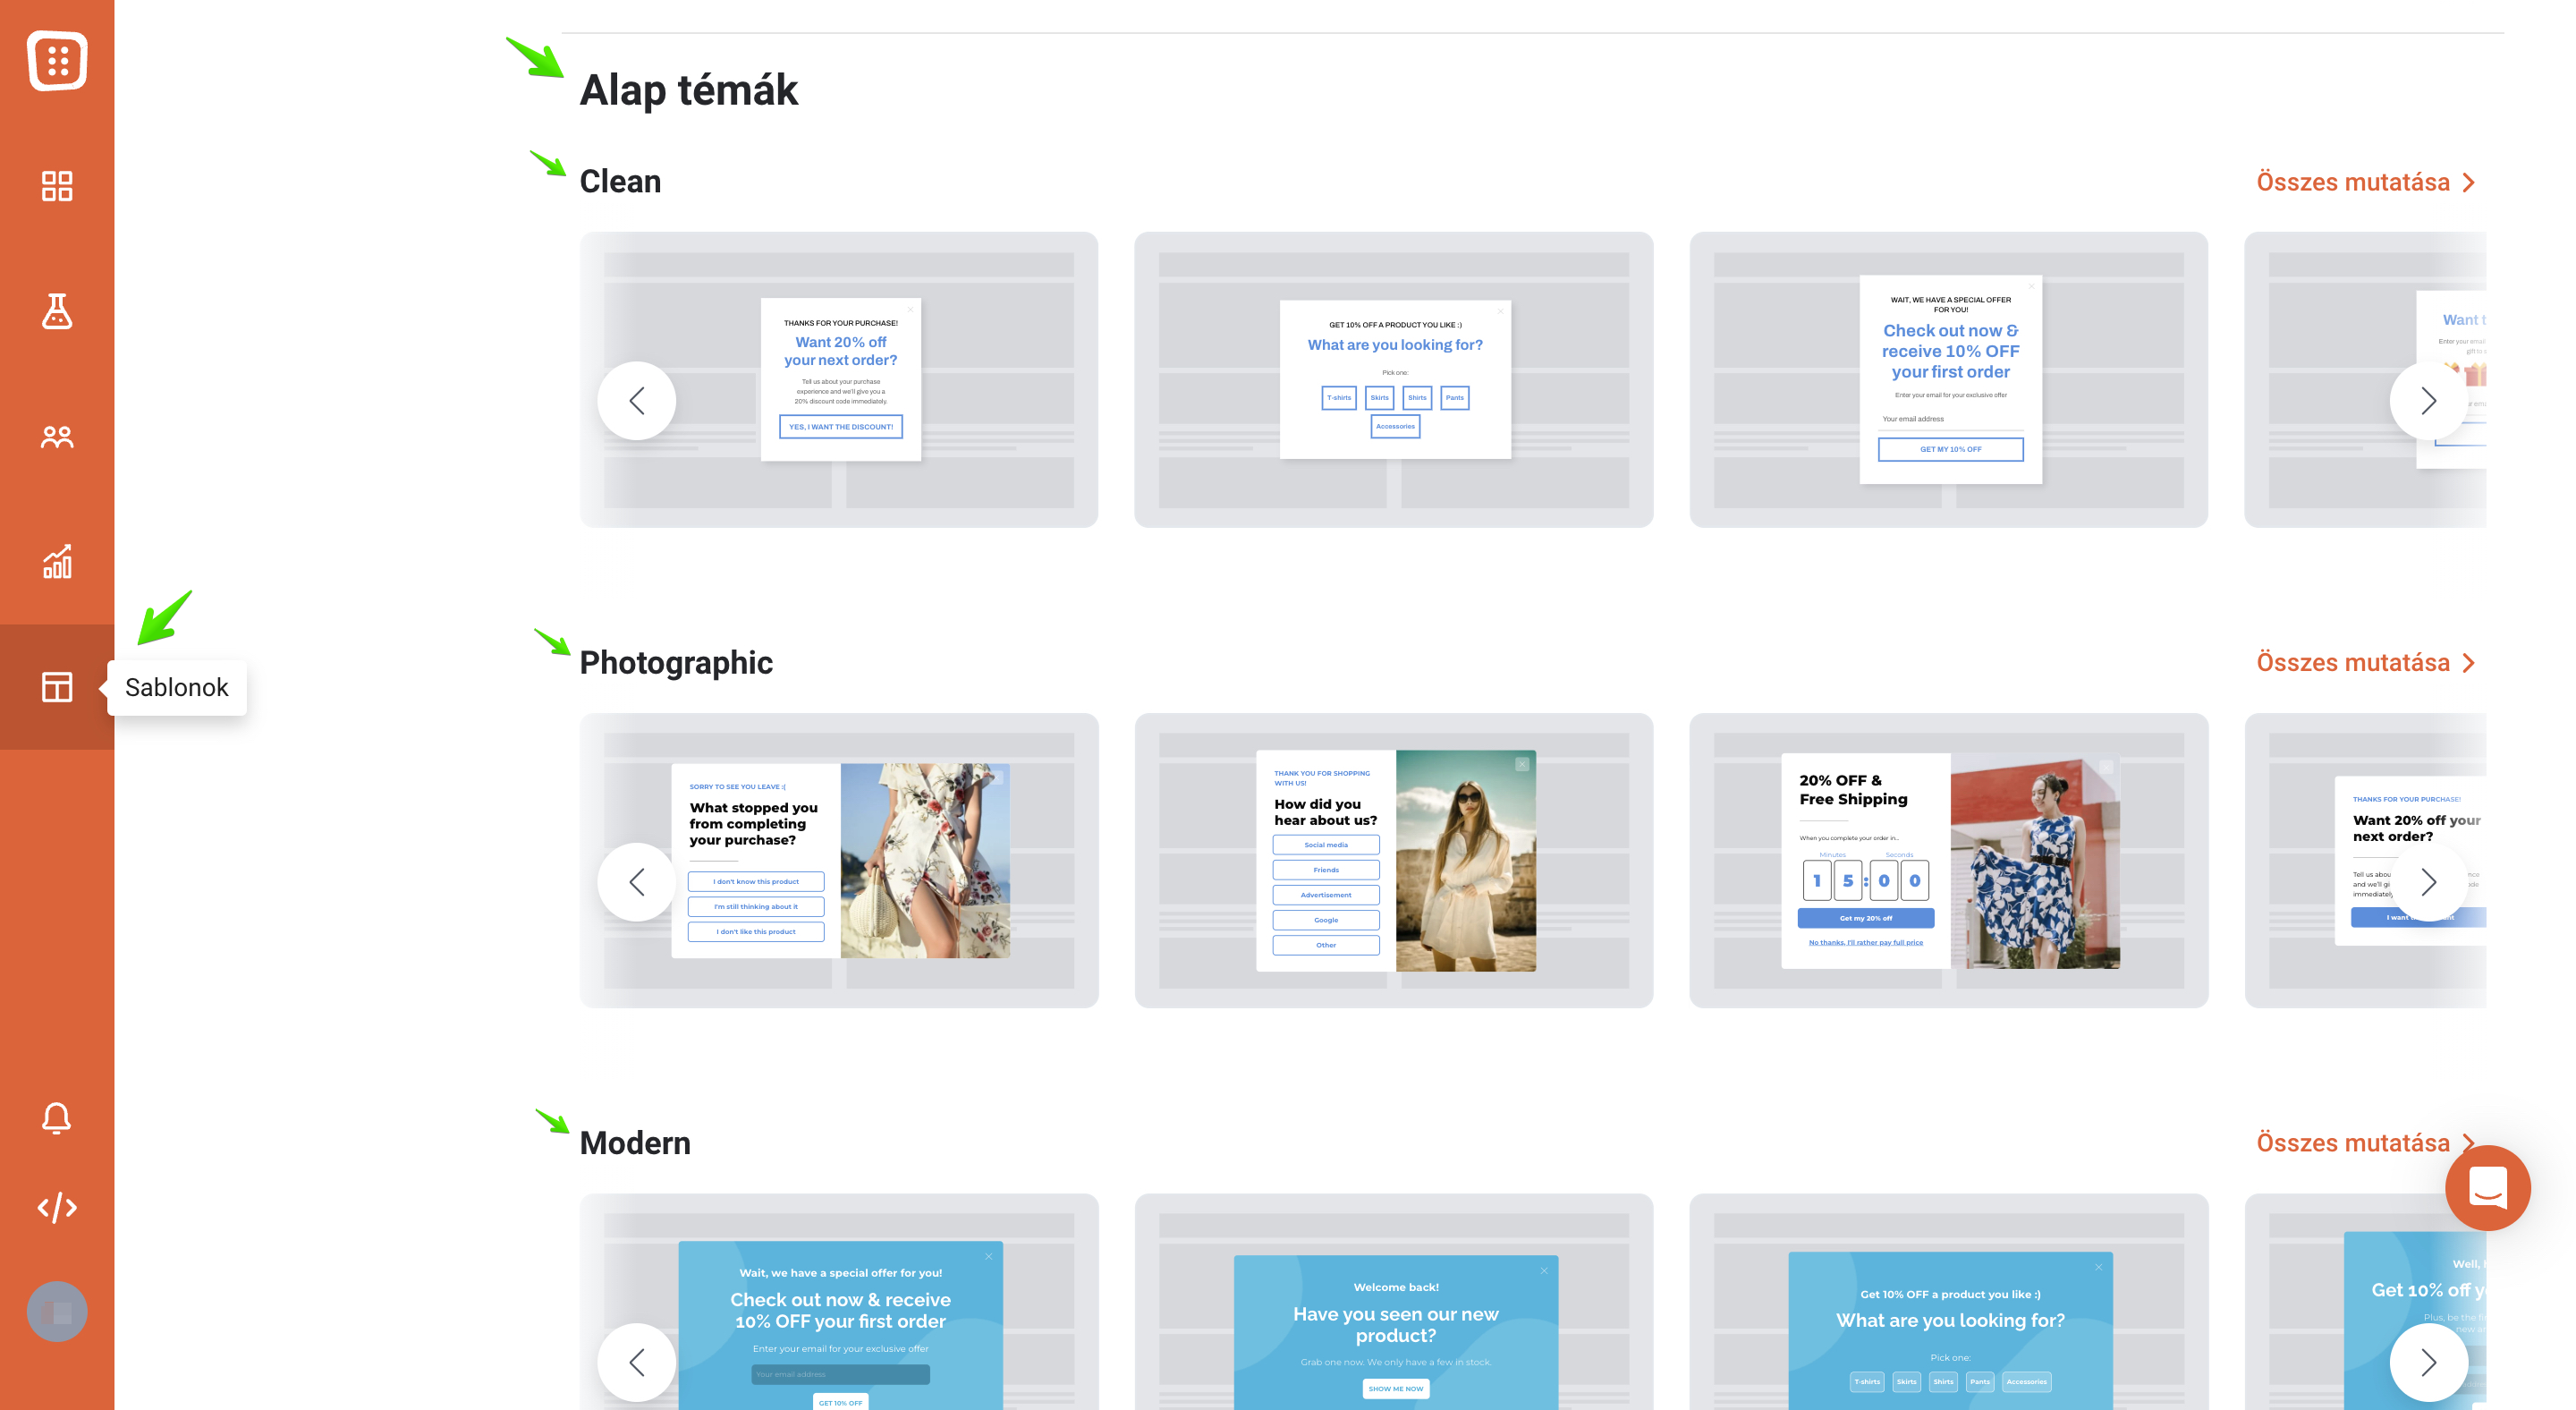Go to next Photographic templates
Image resolution: width=2576 pixels, height=1410 pixels.
2428,882
